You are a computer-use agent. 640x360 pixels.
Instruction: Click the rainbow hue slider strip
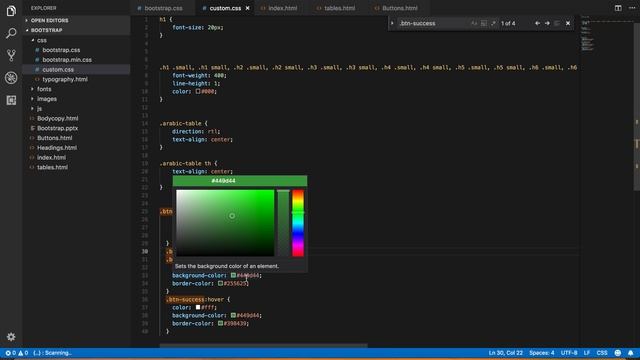tap(298, 223)
